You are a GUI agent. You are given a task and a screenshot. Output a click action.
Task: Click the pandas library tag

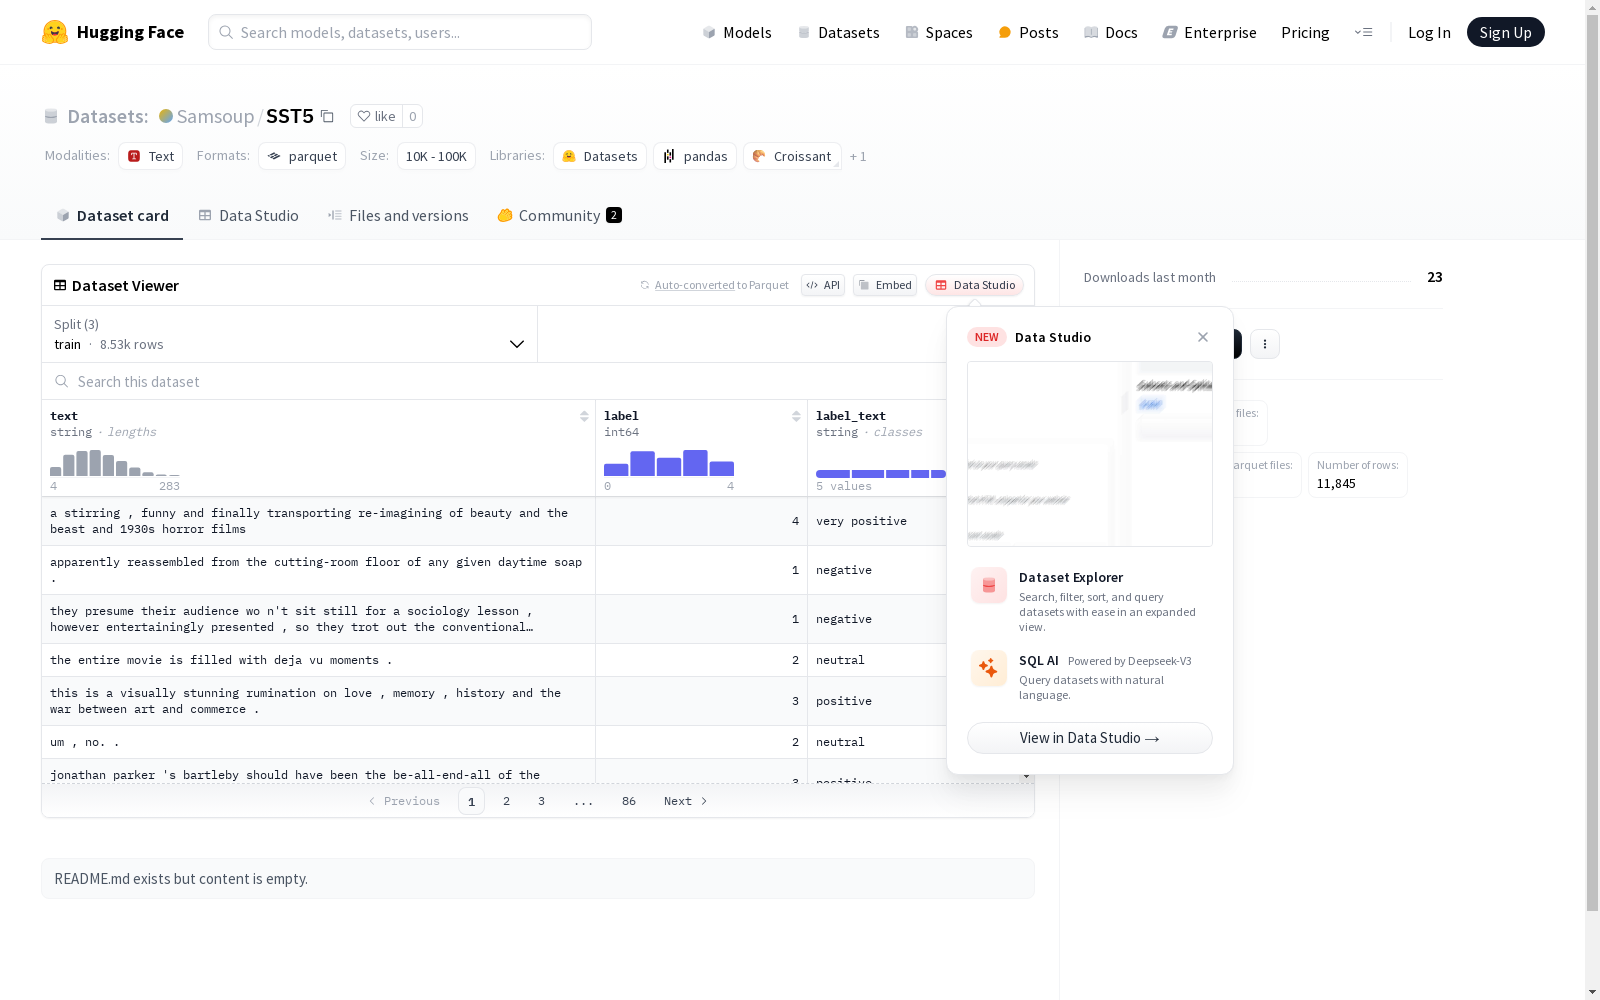(695, 156)
